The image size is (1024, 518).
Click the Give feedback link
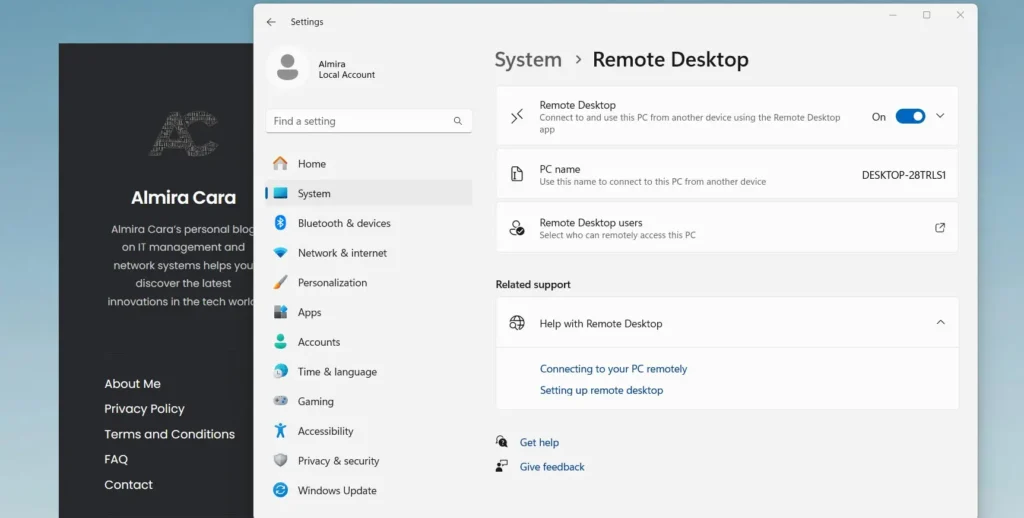point(552,466)
